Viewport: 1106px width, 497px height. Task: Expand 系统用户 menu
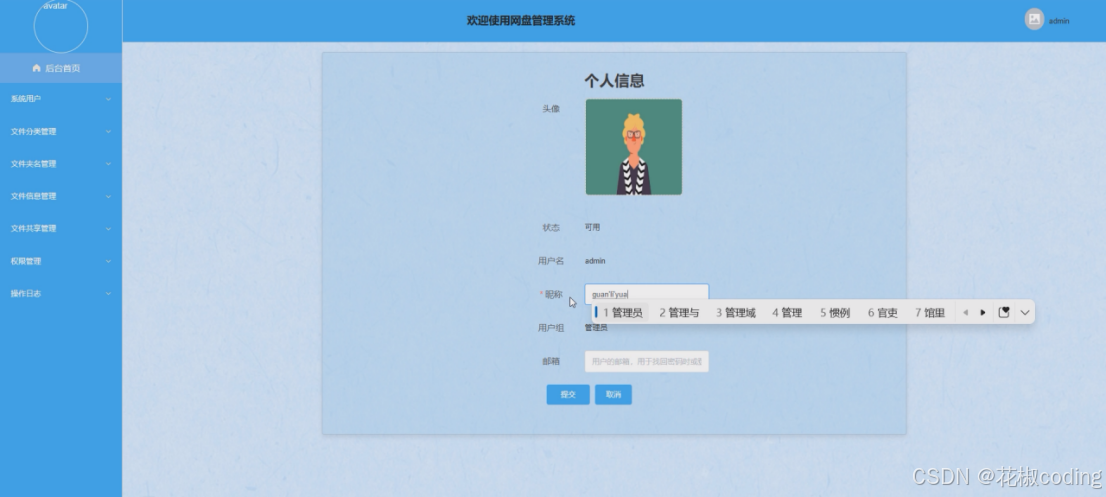pos(61,99)
